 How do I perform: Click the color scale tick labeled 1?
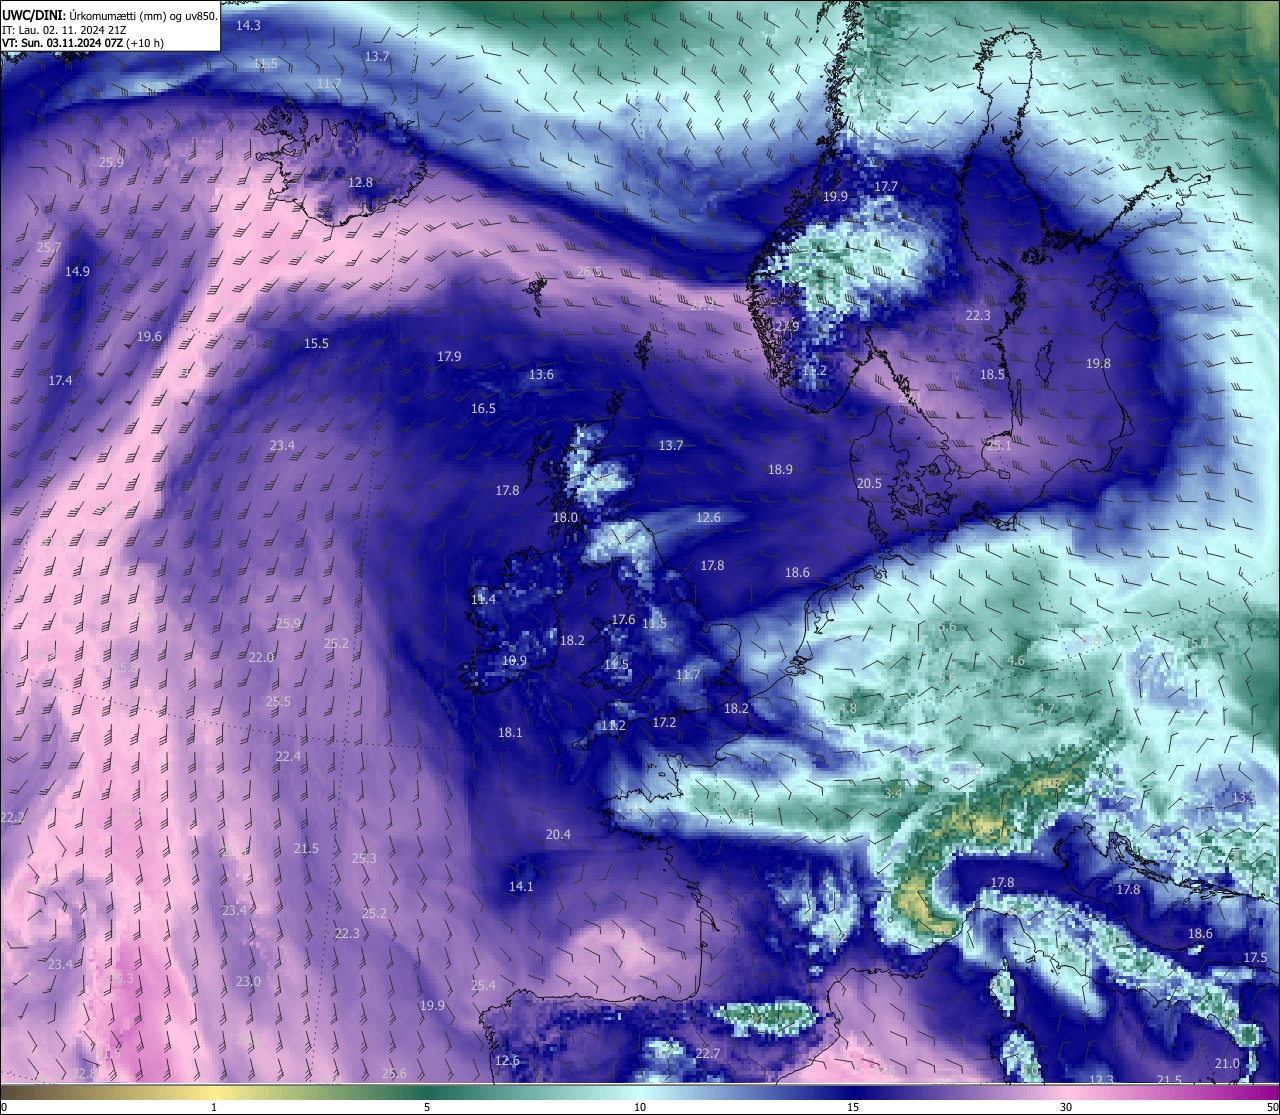pyautogui.click(x=214, y=1107)
